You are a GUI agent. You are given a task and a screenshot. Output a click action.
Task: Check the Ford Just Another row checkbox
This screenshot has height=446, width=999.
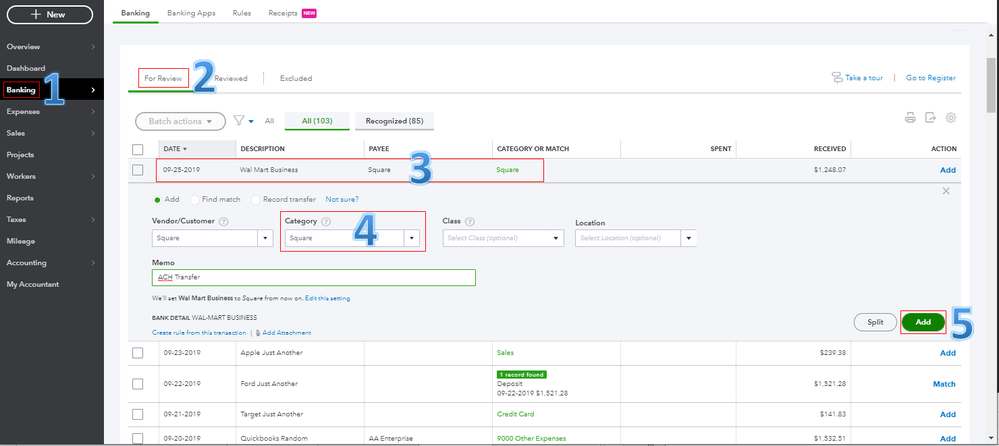[x=138, y=384]
